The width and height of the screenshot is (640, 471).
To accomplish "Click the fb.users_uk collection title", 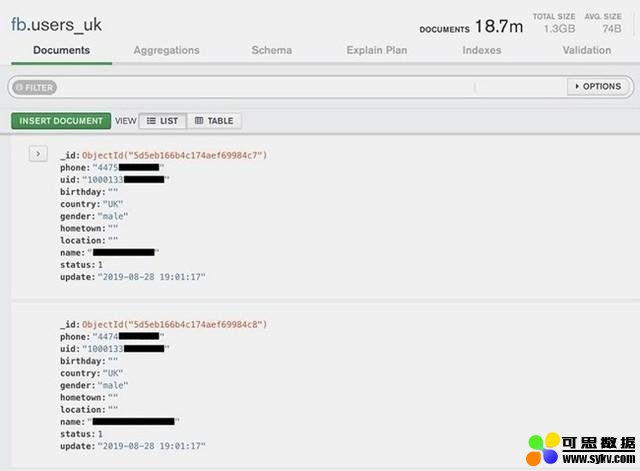I will coord(56,24).
